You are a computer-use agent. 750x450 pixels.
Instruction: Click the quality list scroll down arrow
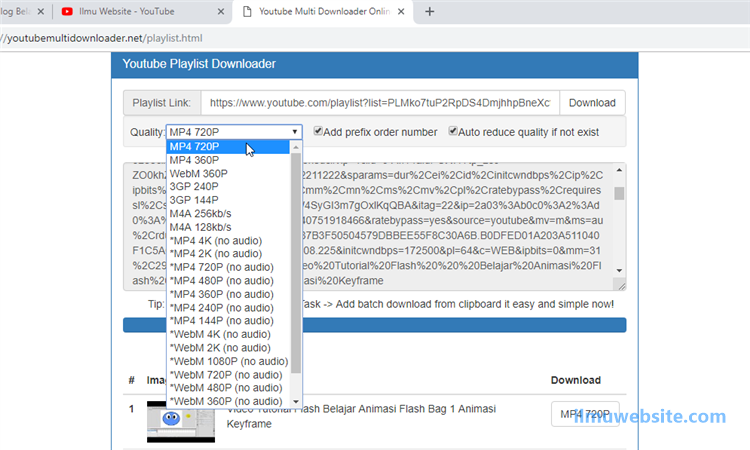(x=296, y=402)
